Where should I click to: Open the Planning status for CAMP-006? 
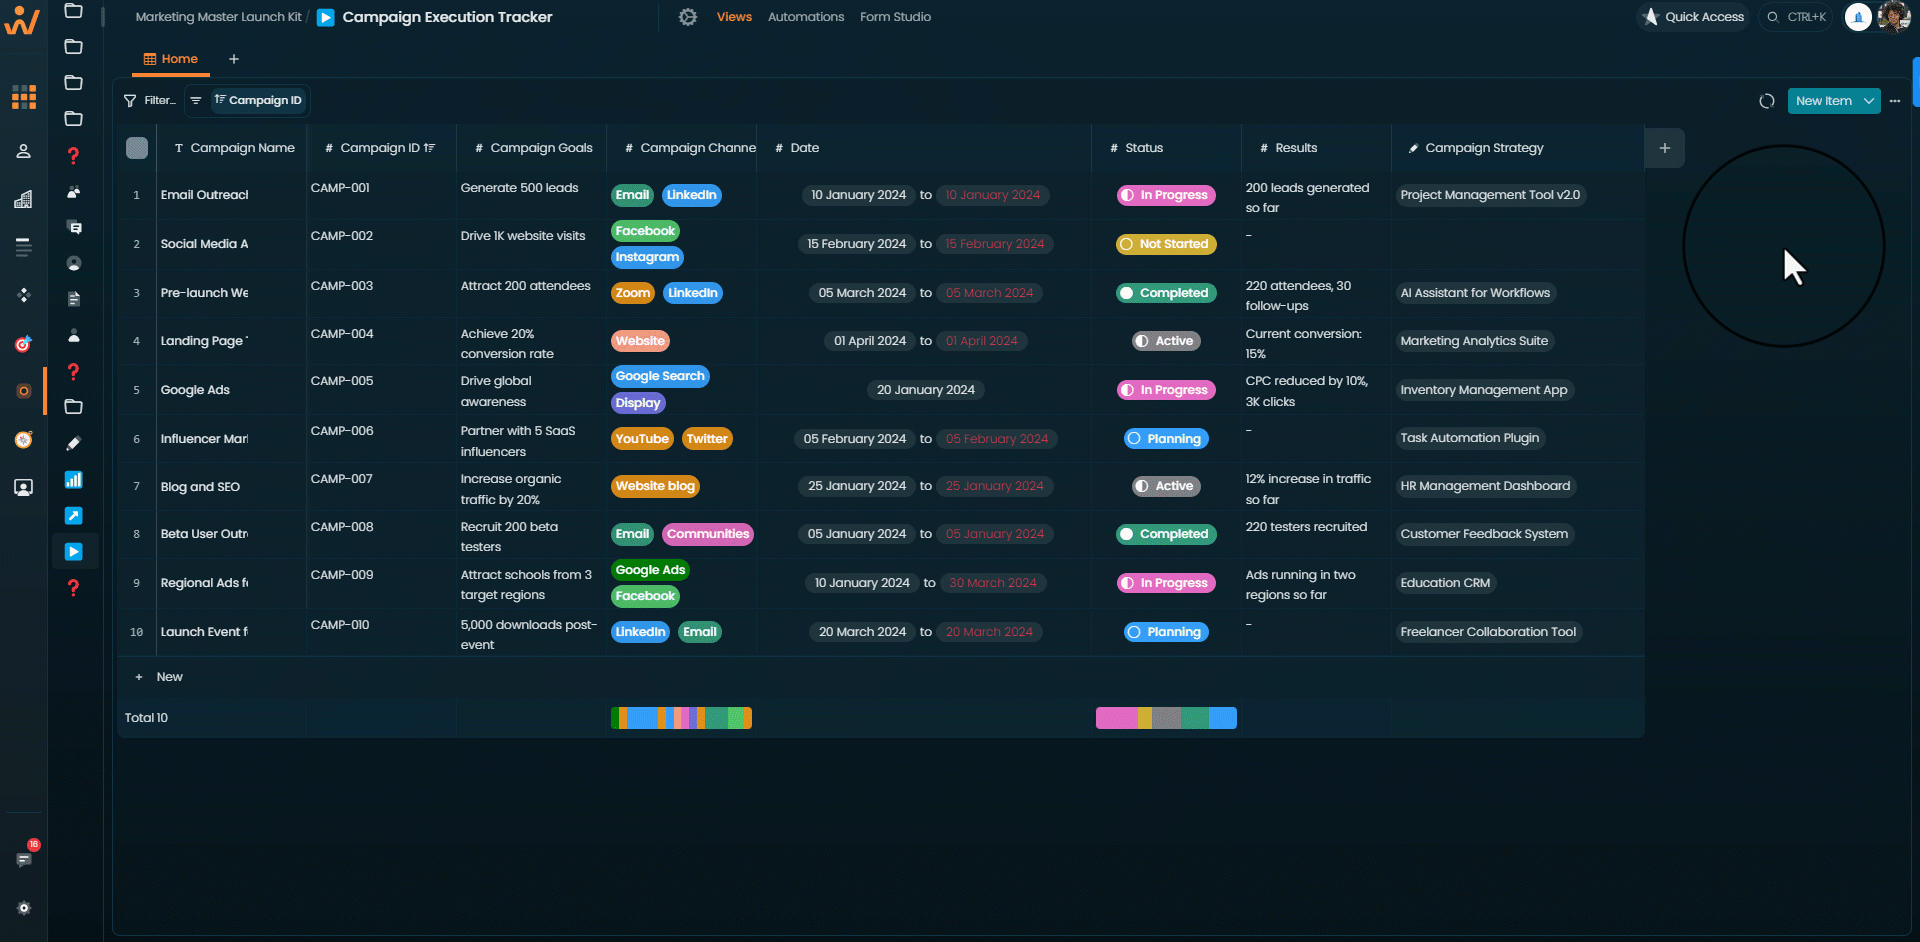tap(1166, 439)
